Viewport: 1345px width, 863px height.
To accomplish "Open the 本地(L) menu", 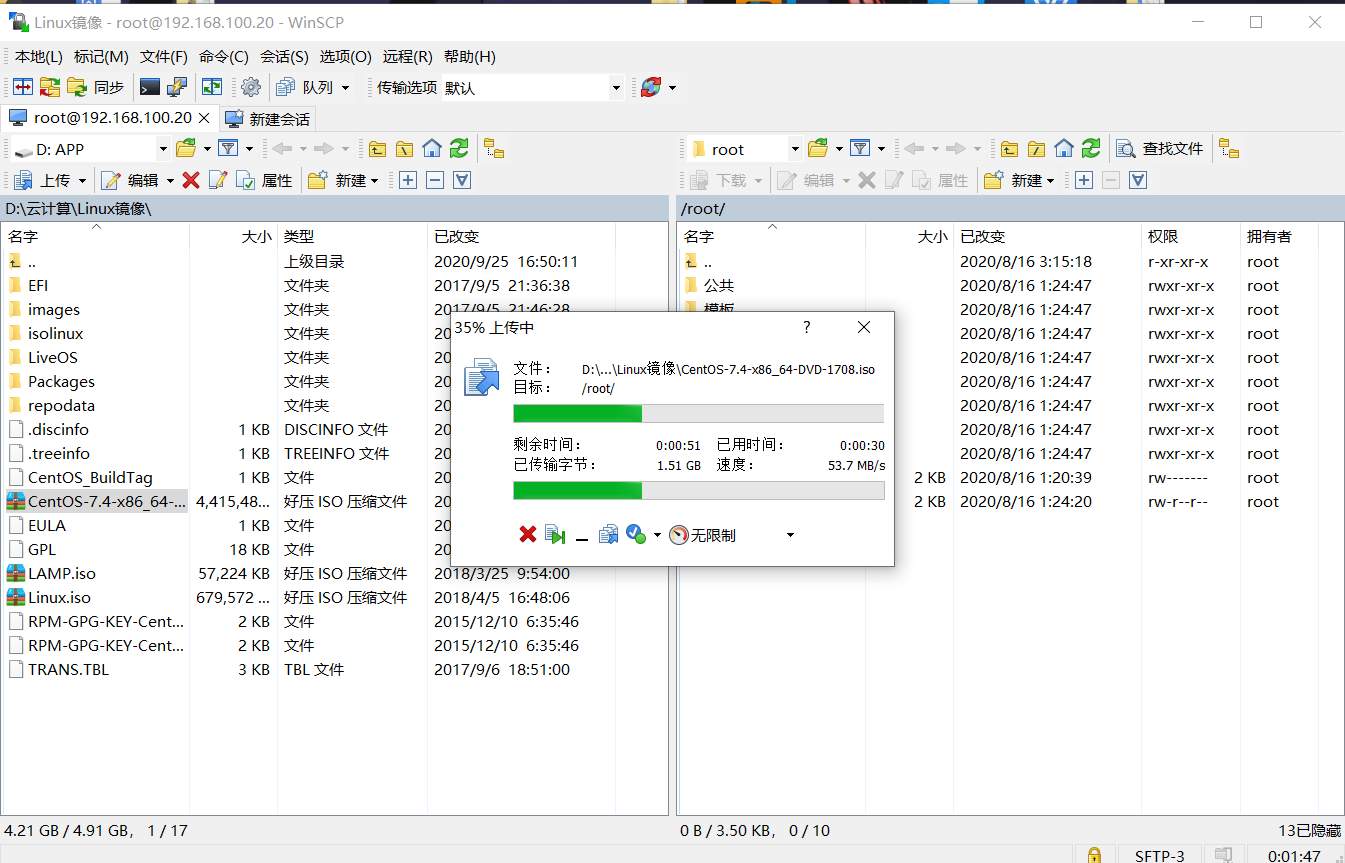I will [38, 57].
